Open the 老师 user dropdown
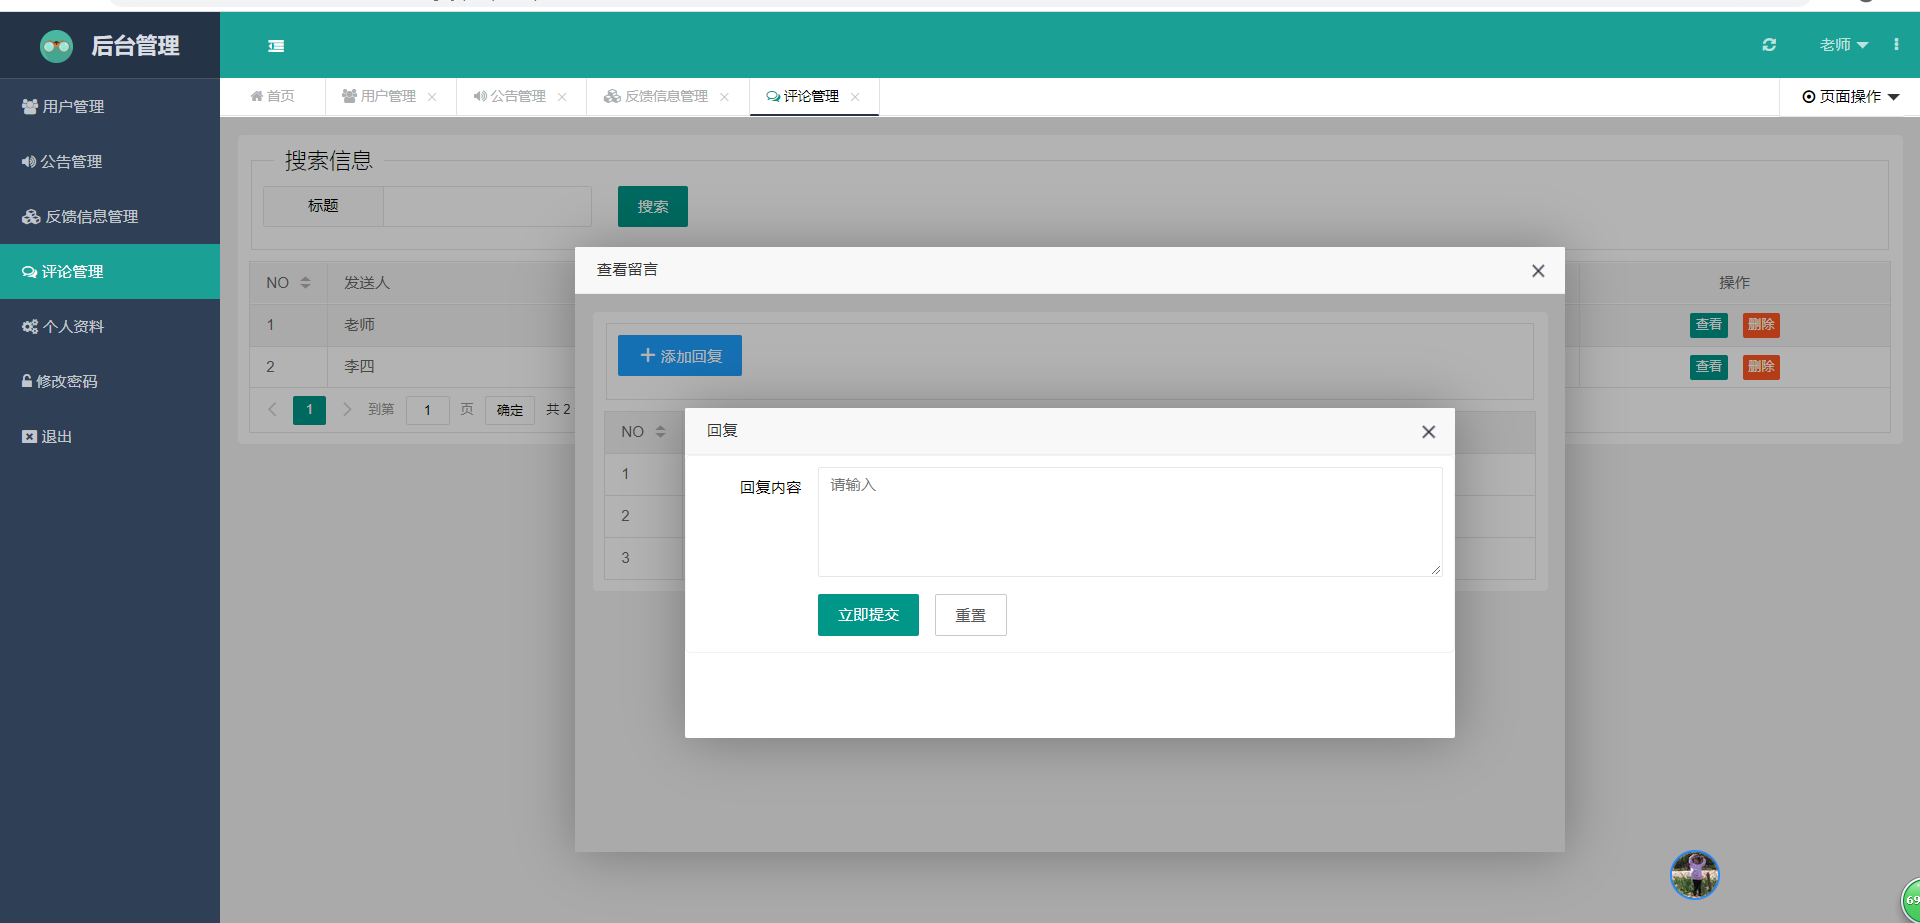 click(1843, 45)
